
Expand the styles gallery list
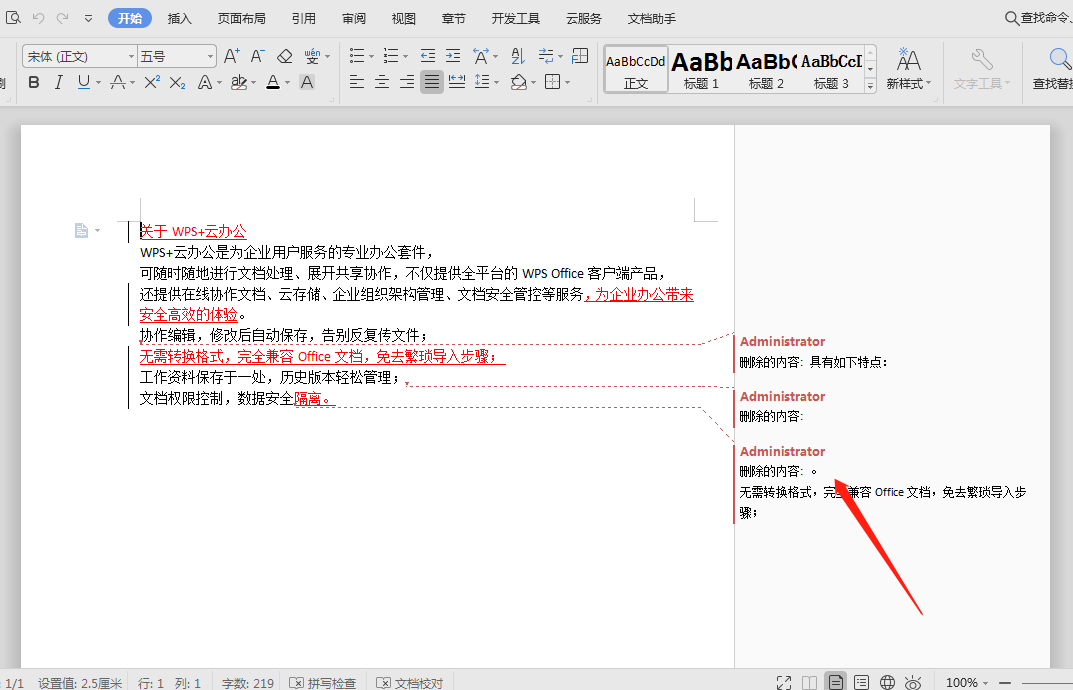click(870, 86)
